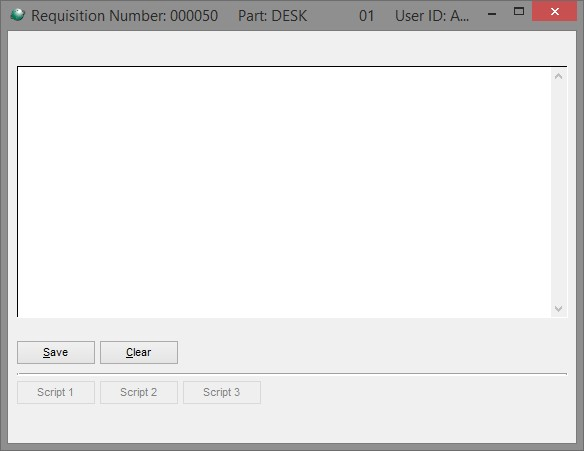Click the Script 1 button
This screenshot has height=451, width=584.
[x=56, y=392]
